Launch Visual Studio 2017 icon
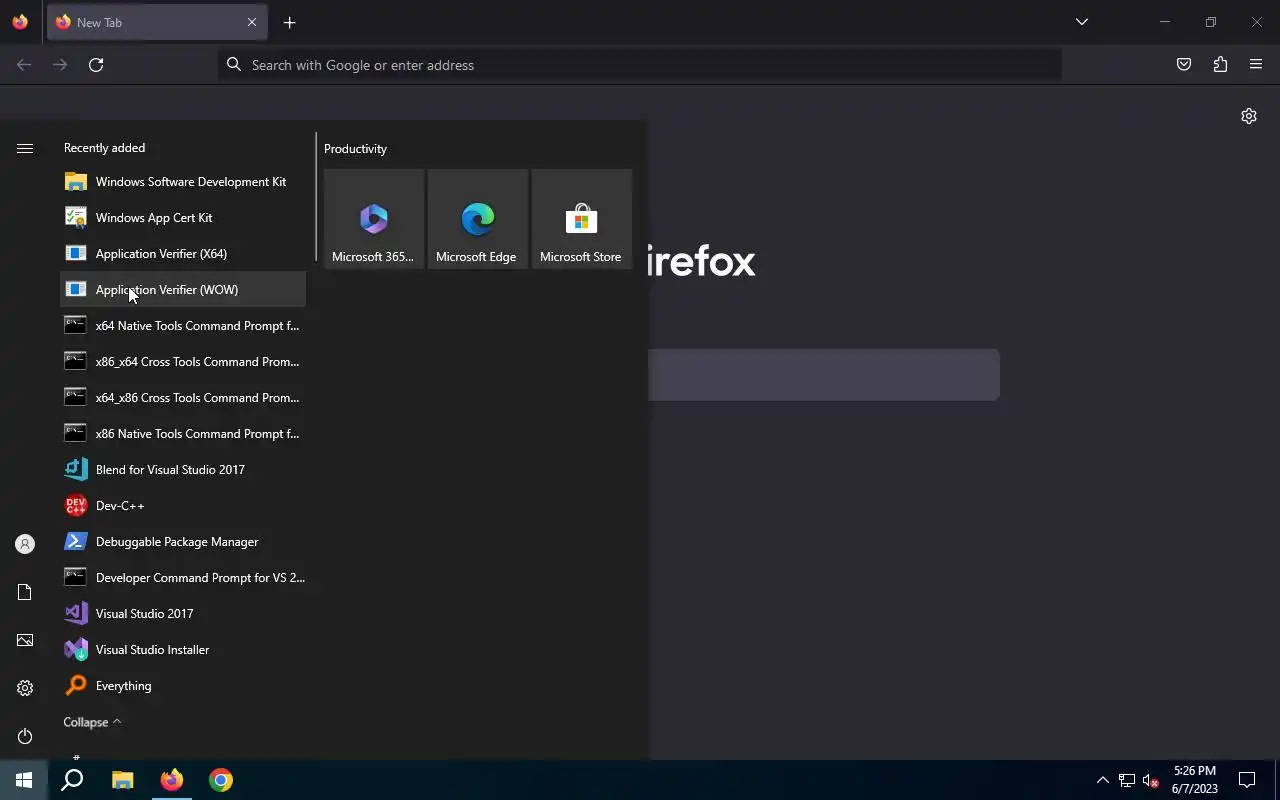The width and height of the screenshot is (1280, 800). [x=76, y=614]
